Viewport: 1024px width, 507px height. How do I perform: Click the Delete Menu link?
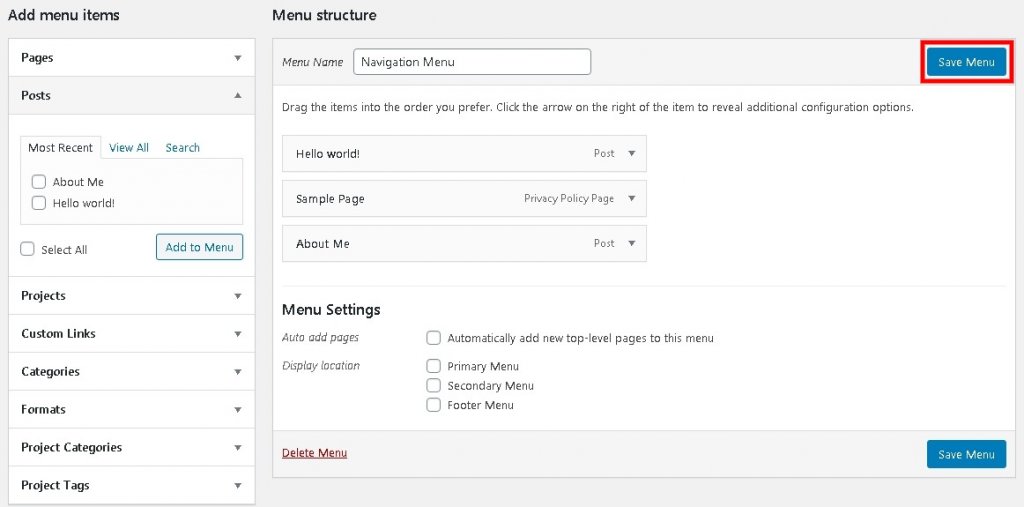[x=314, y=453]
